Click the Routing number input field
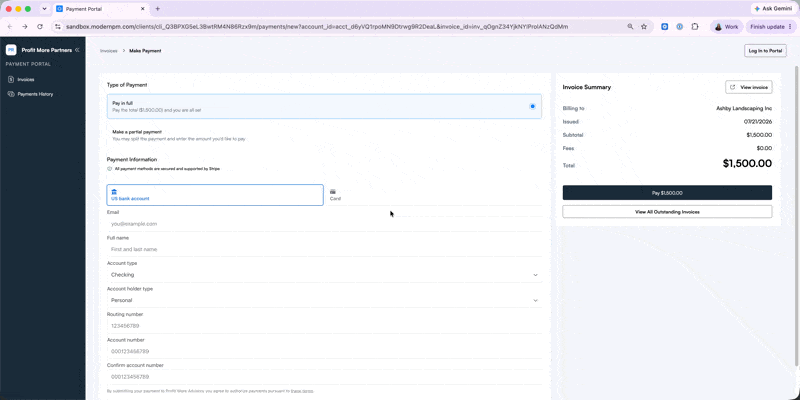 pyautogui.click(x=324, y=326)
